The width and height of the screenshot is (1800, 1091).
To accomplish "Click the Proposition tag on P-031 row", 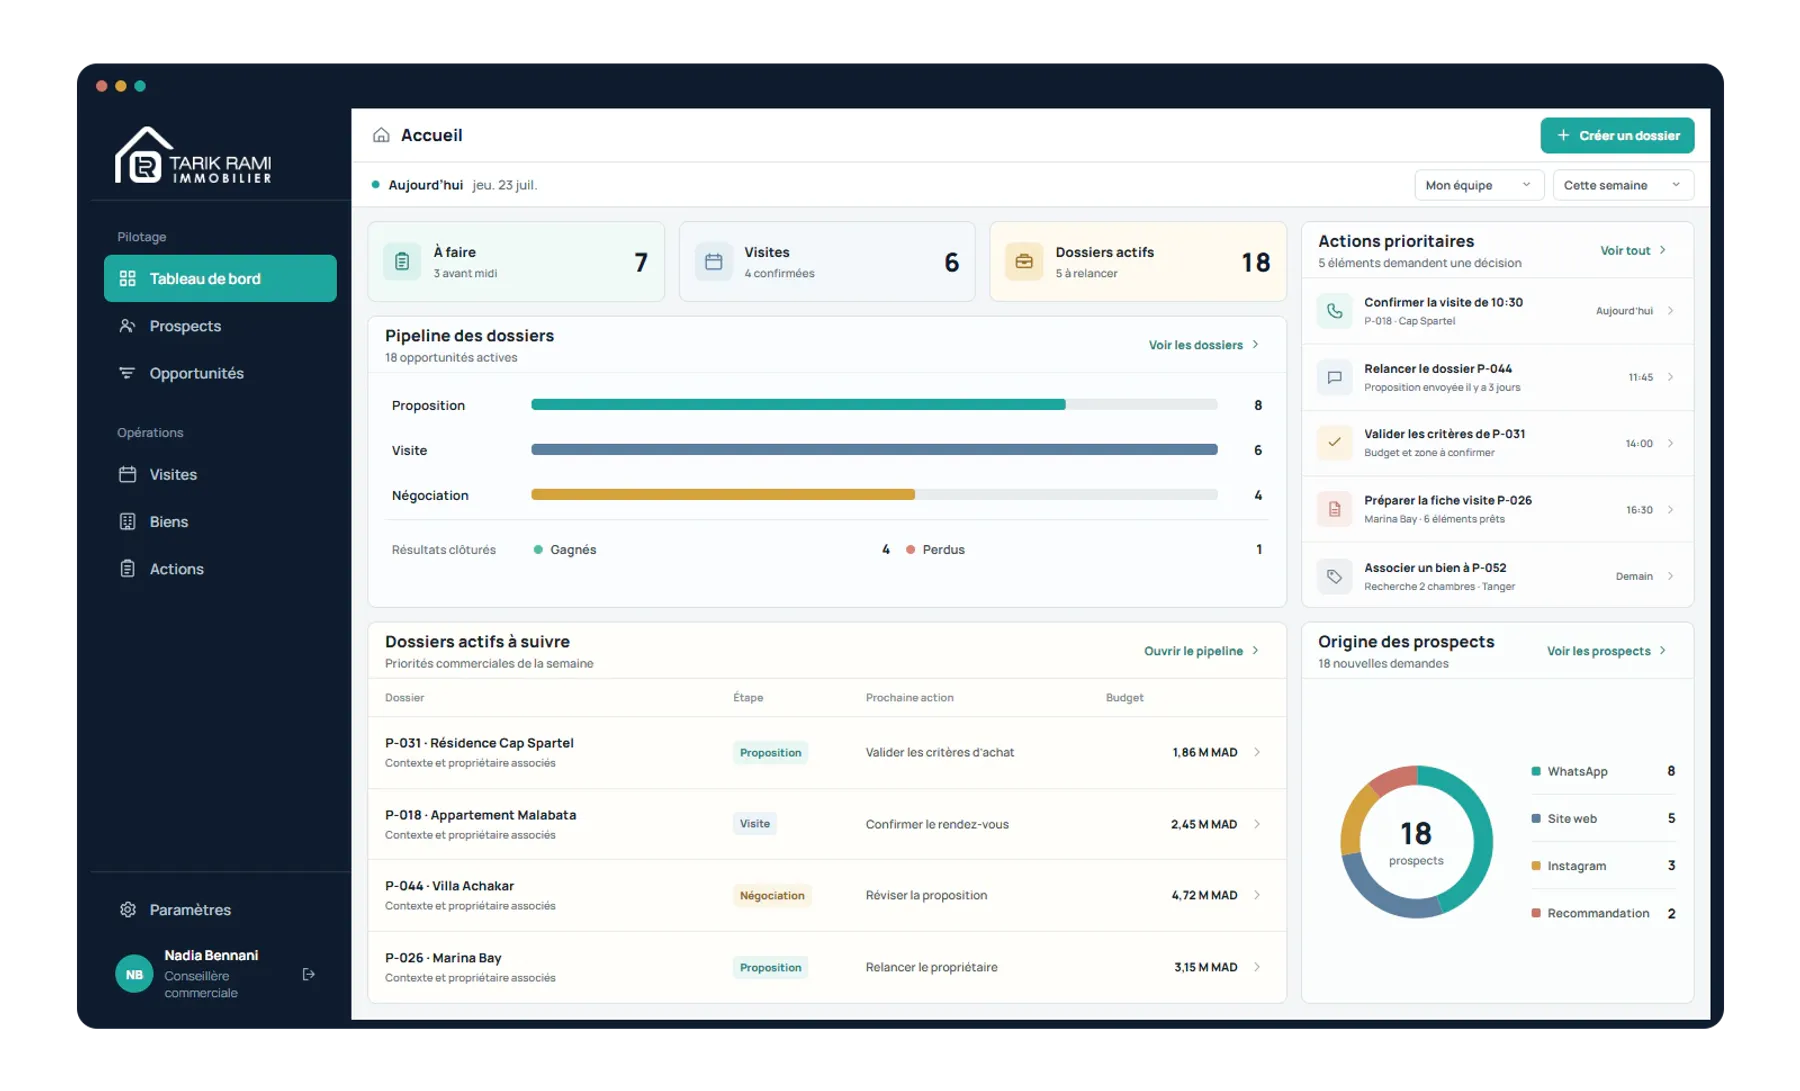I will pos(770,753).
